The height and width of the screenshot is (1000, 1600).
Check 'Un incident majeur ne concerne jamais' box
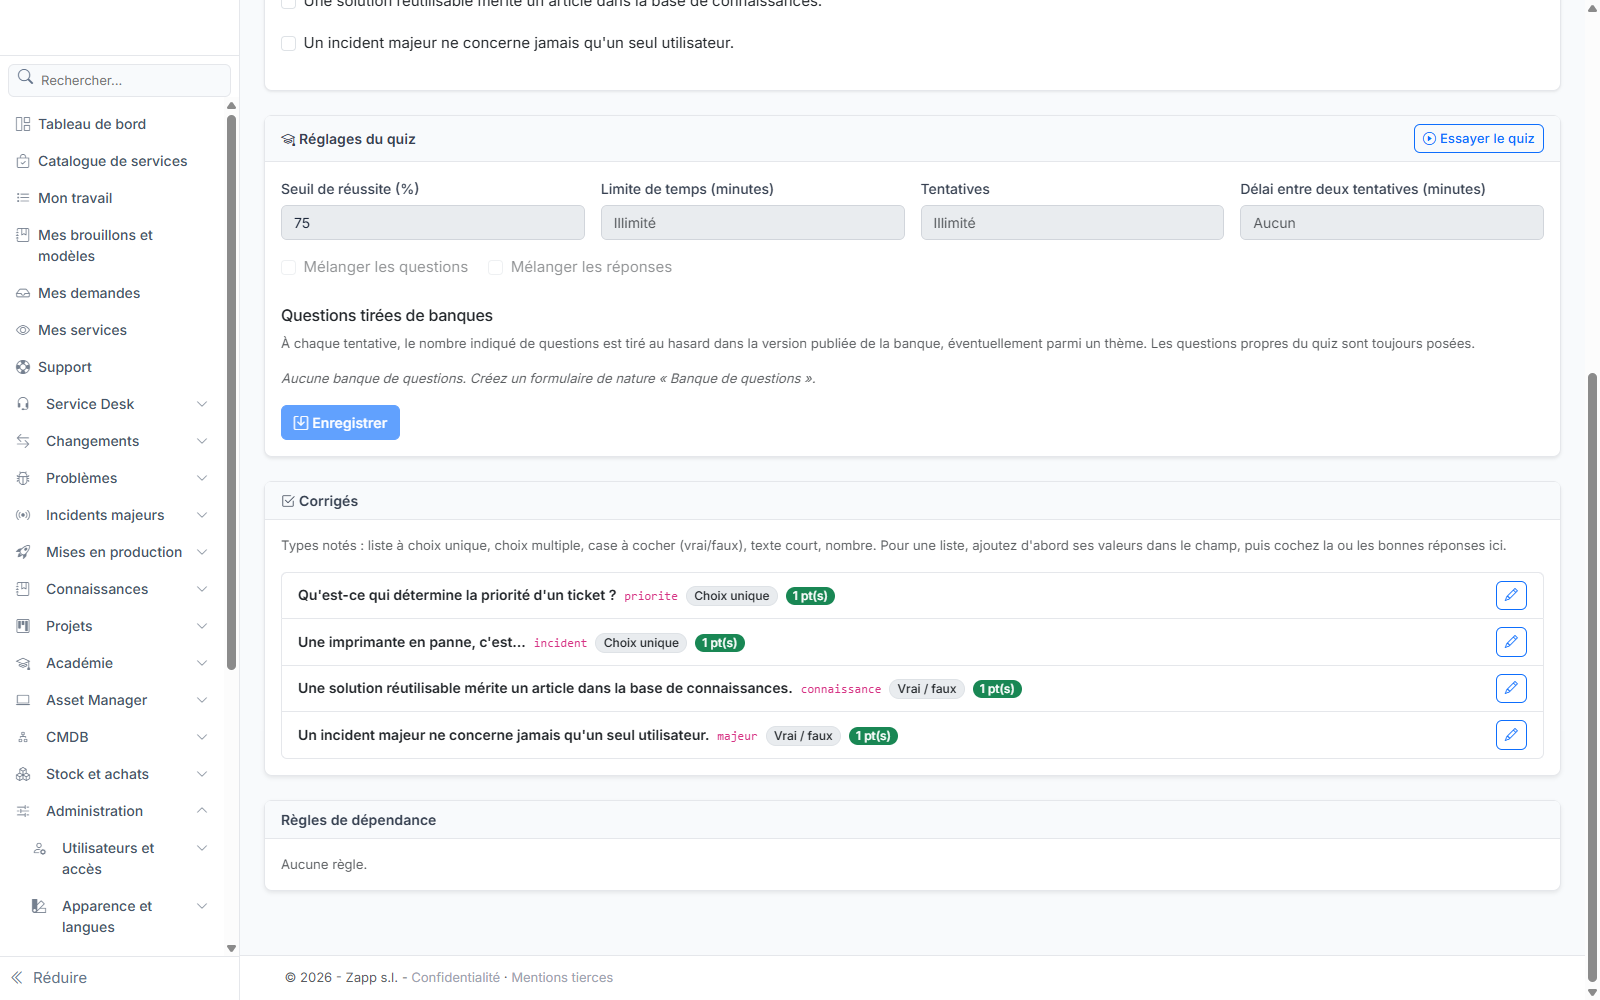point(289,43)
